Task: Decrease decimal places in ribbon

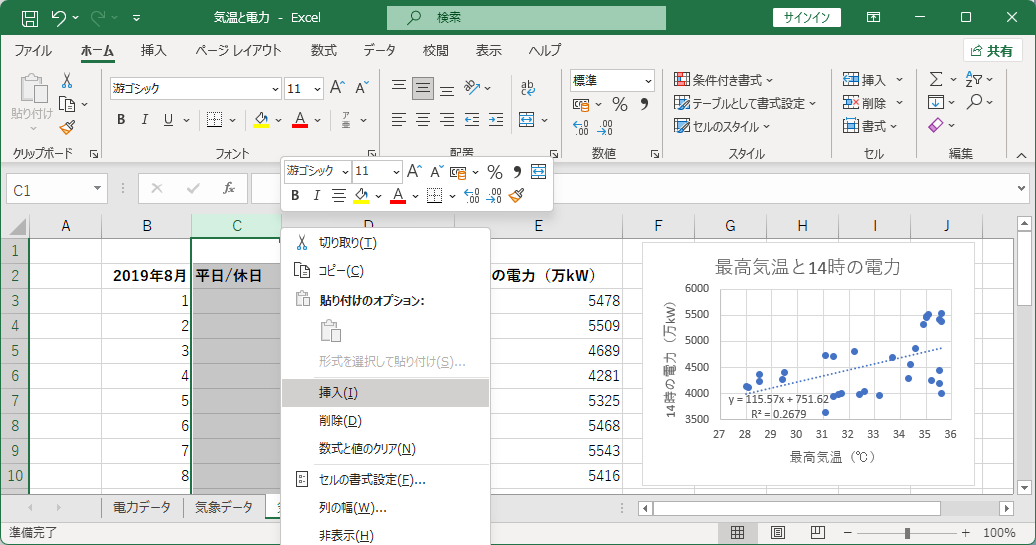Action: point(605,127)
